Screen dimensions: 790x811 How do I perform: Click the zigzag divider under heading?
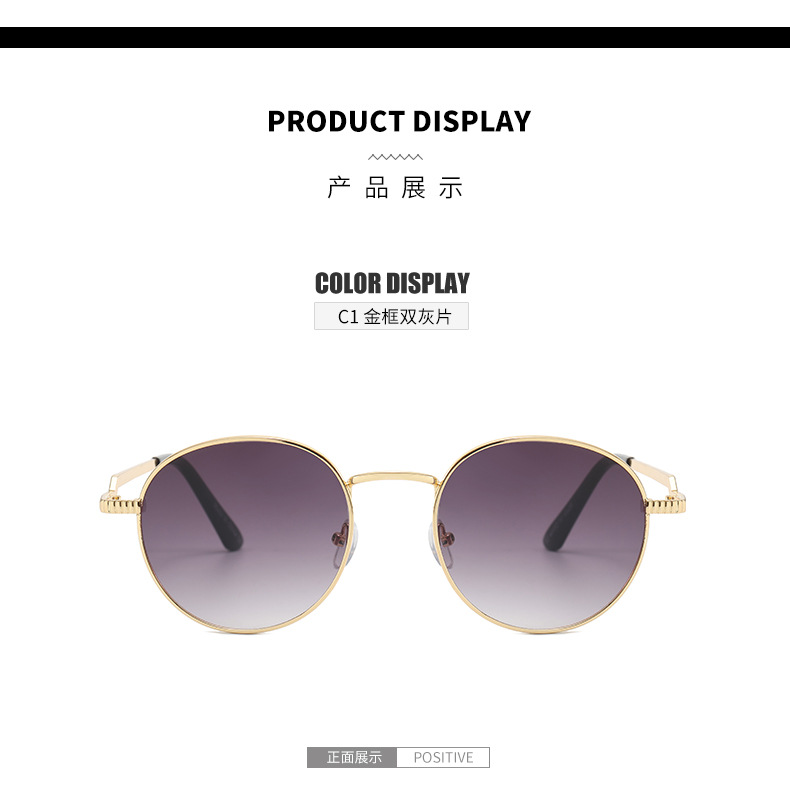(x=395, y=157)
